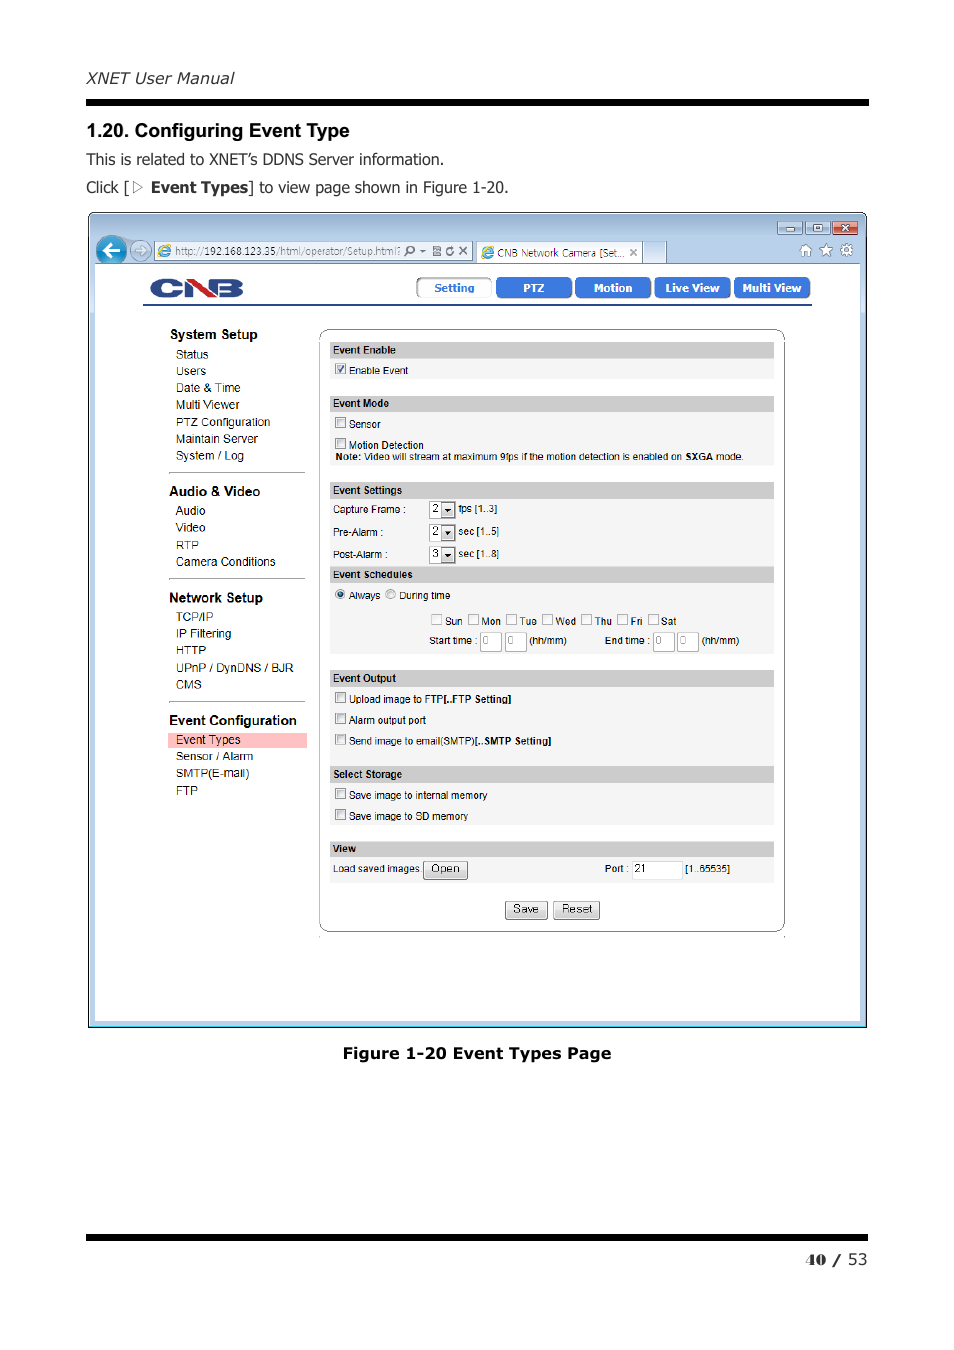Click the stop loading X icon in the address bar
This screenshot has height=1350, width=954.
[463, 251]
